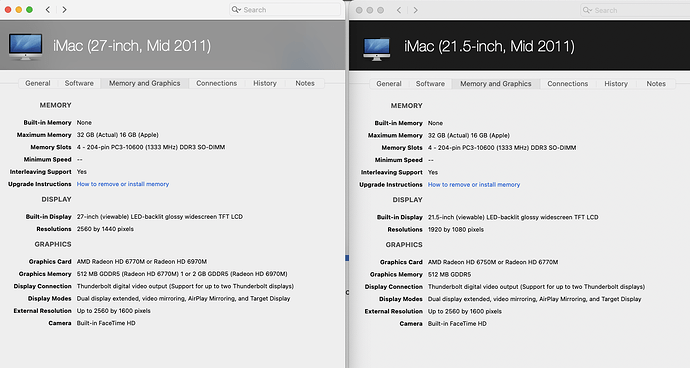Maximize the 27-inch iMac window with the green button
Viewport: 690px width, 368px height.
click(29, 10)
